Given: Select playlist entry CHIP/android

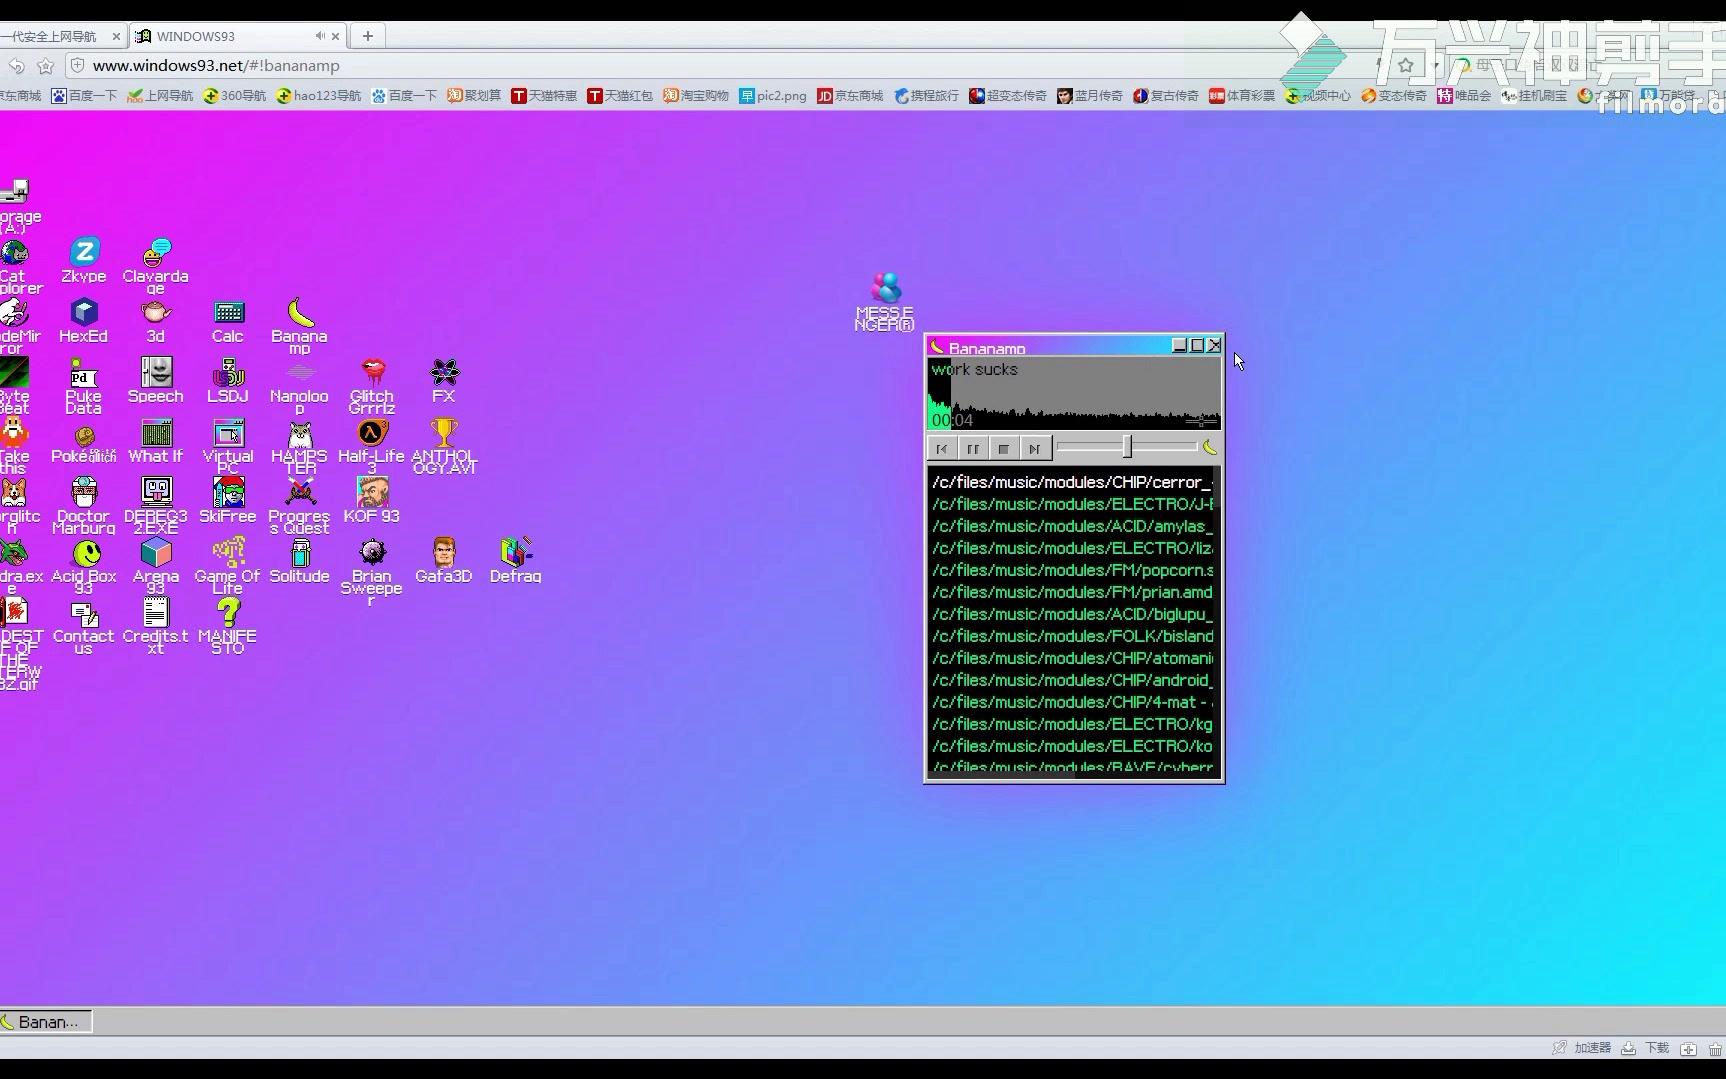Looking at the screenshot, I should tap(1073, 680).
